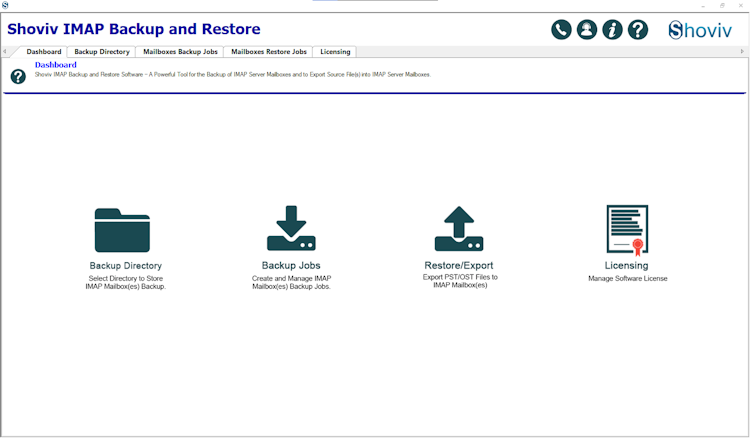Click 'Export PST/OST Files to IMAP Mailbox(es)' text
Screen dimensions: 750x438
coord(460,281)
